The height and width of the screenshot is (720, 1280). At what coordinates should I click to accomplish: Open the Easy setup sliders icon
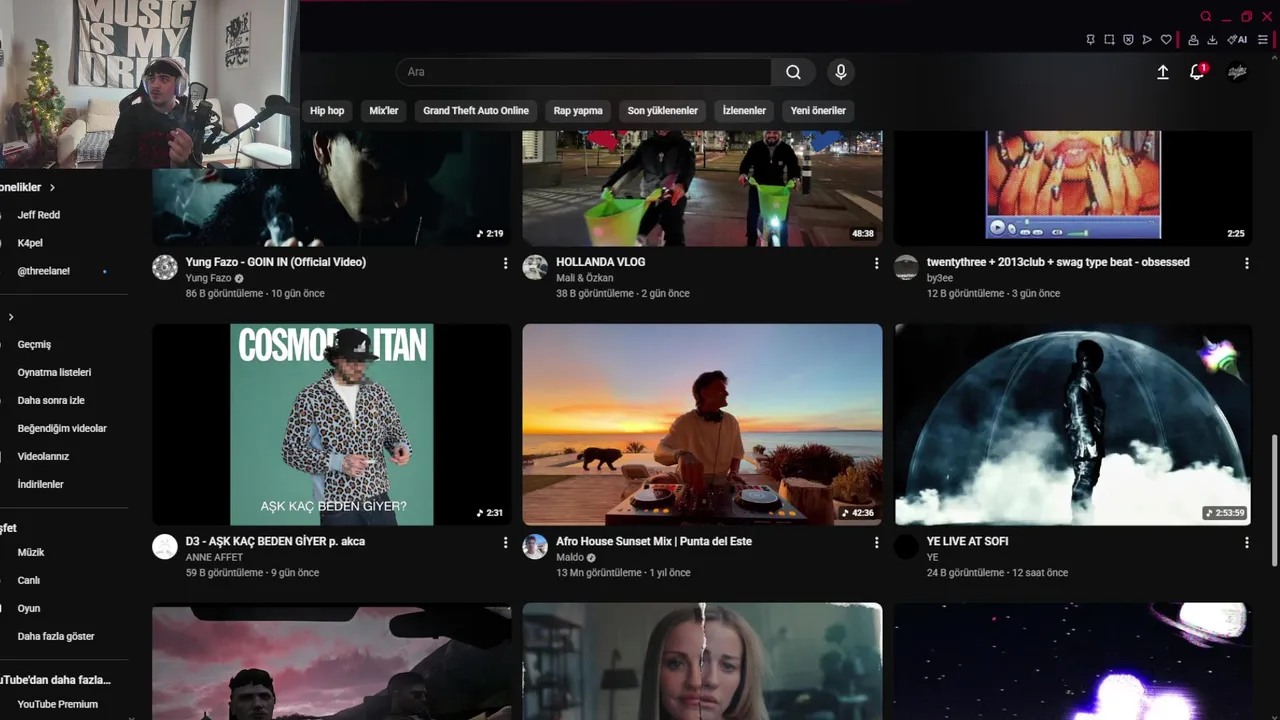click(1262, 40)
